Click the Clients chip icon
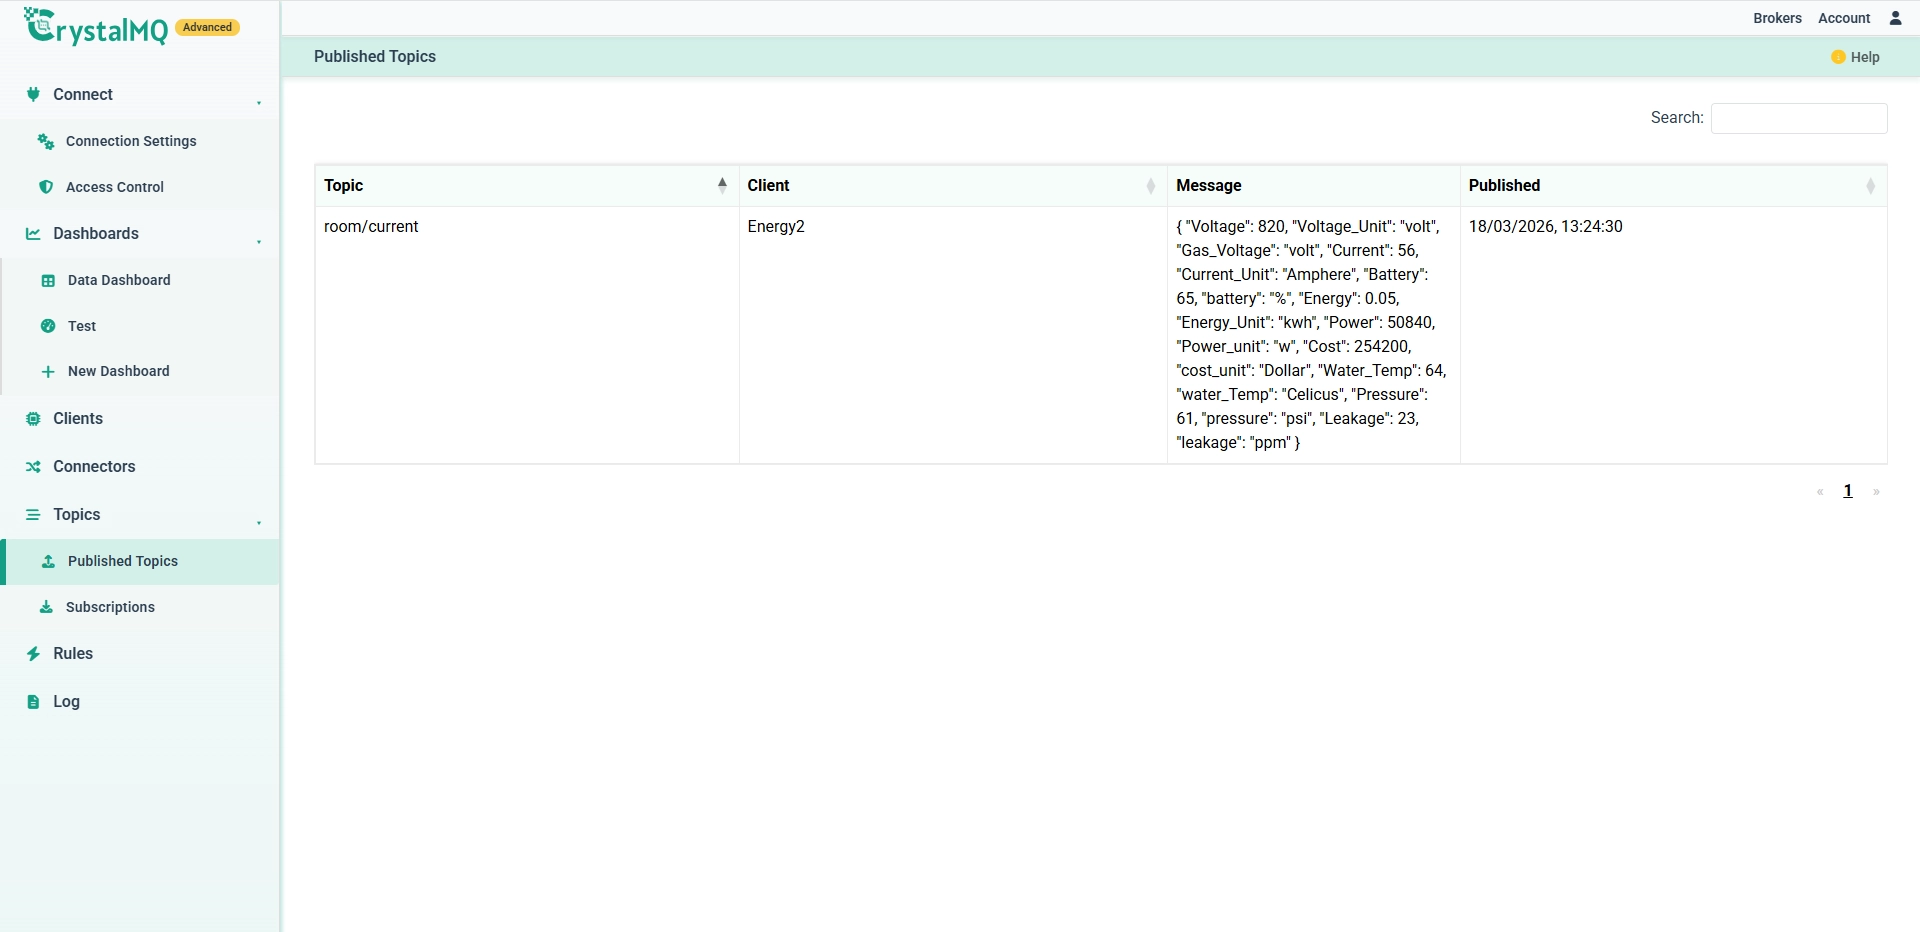 coord(33,418)
